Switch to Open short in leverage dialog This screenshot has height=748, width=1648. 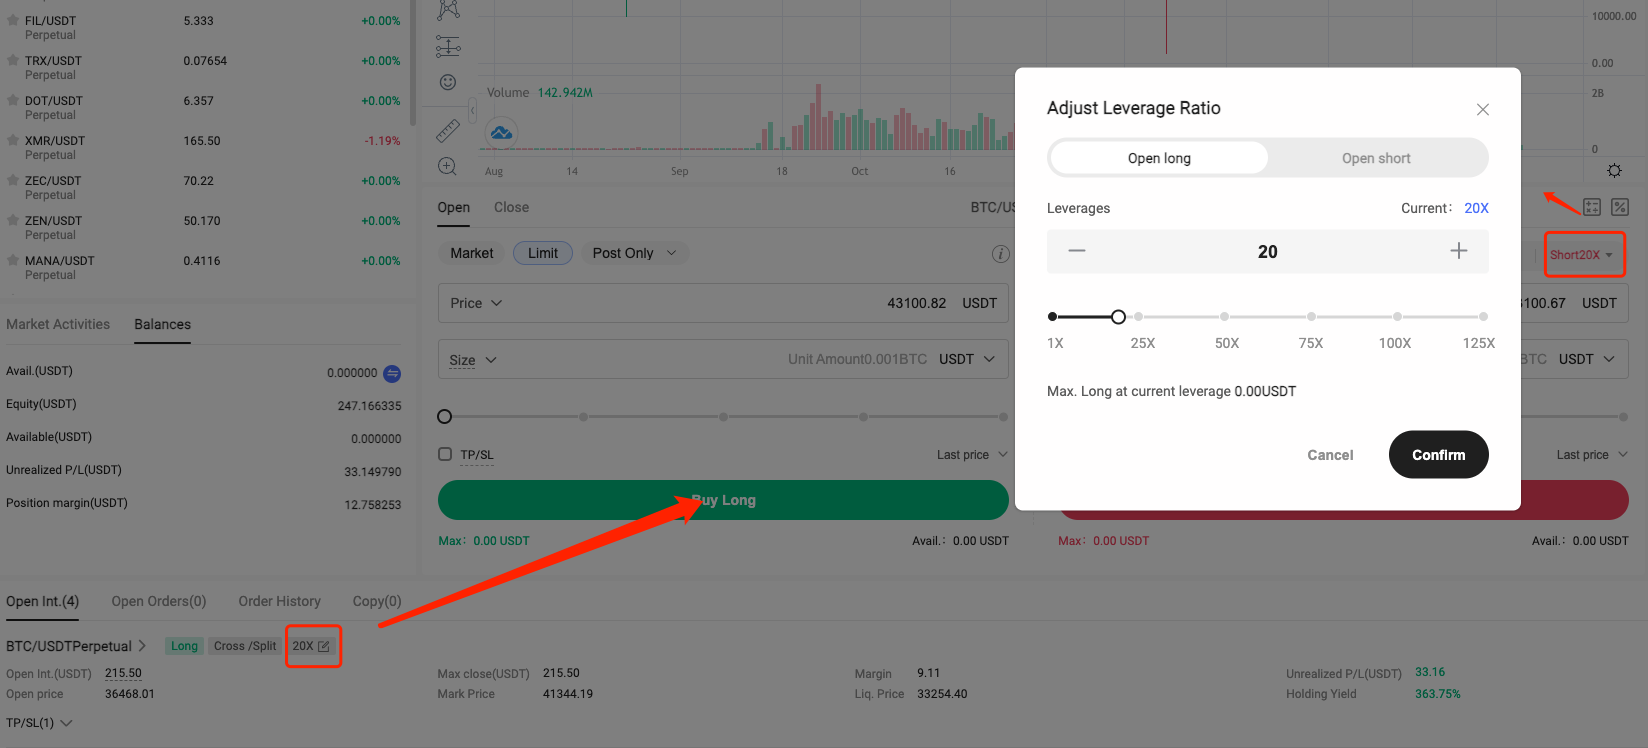(1376, 158)
